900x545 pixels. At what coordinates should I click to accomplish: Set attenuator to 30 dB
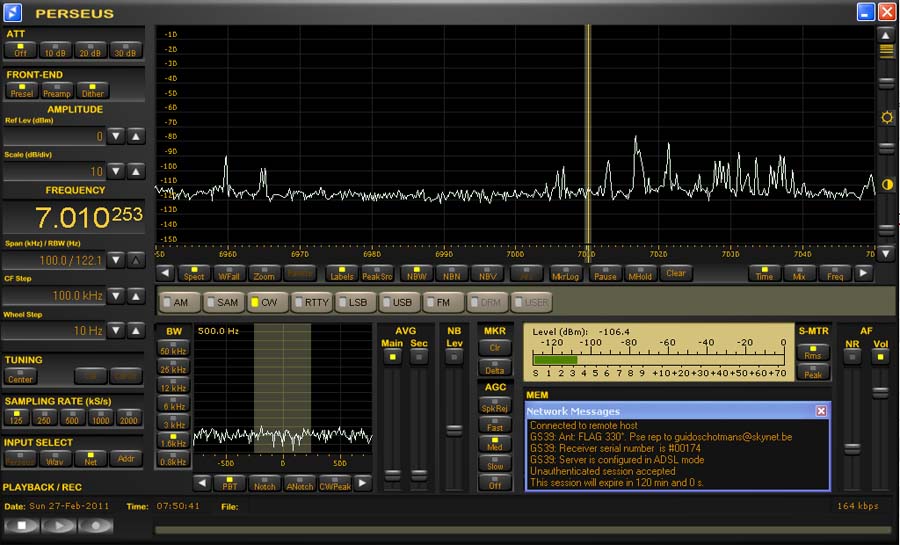(125, 50)
